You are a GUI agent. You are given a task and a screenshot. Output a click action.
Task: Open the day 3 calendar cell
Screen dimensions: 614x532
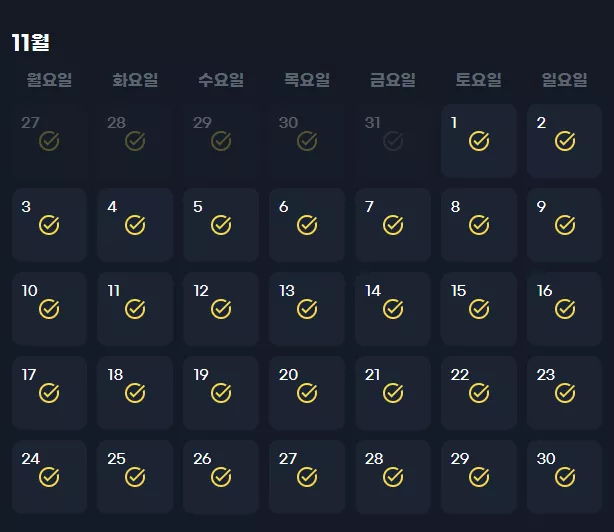pyautogui.click(x=49, y=225)
